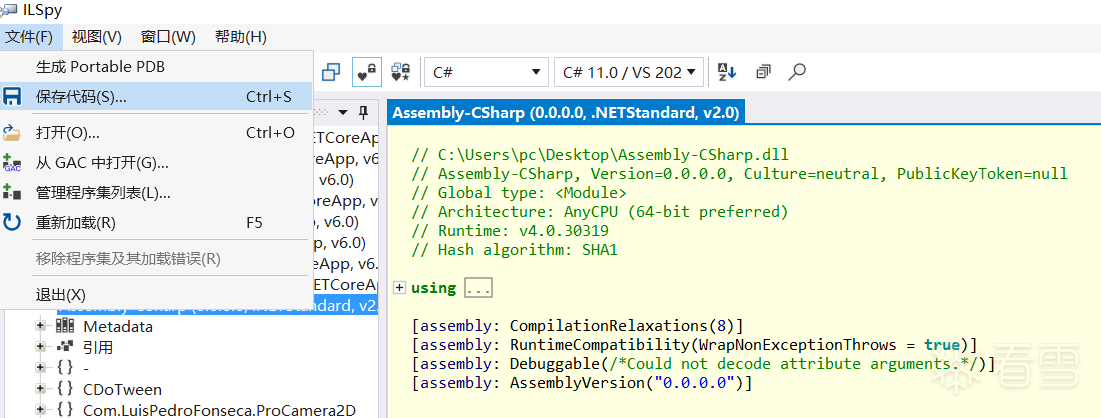Expand the Metadata tree node
This screenshot has width=1101, height=418.
coord(40,326)
